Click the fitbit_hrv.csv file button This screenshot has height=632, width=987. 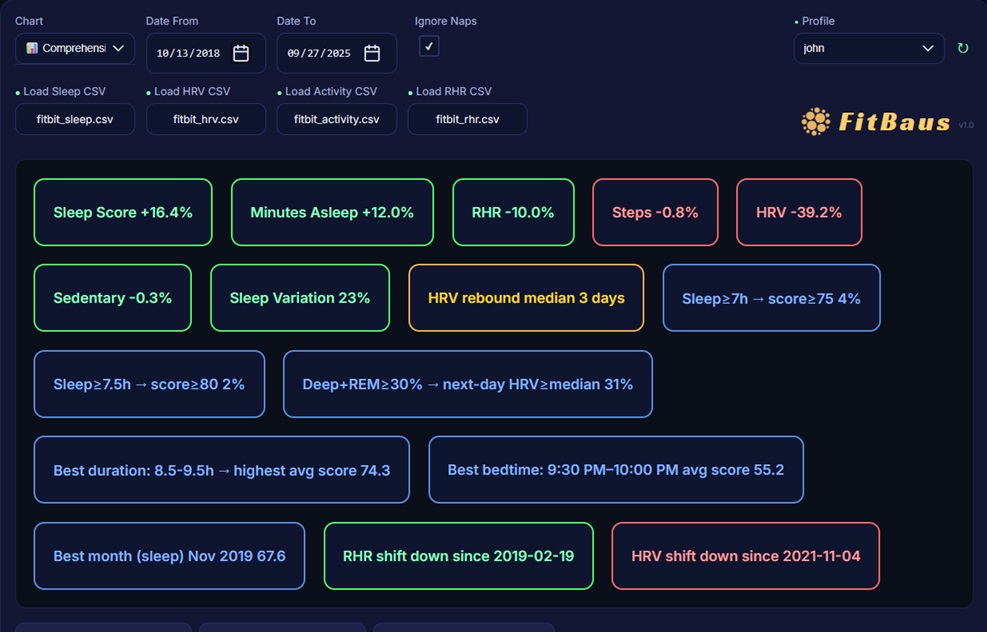[206, 119]
